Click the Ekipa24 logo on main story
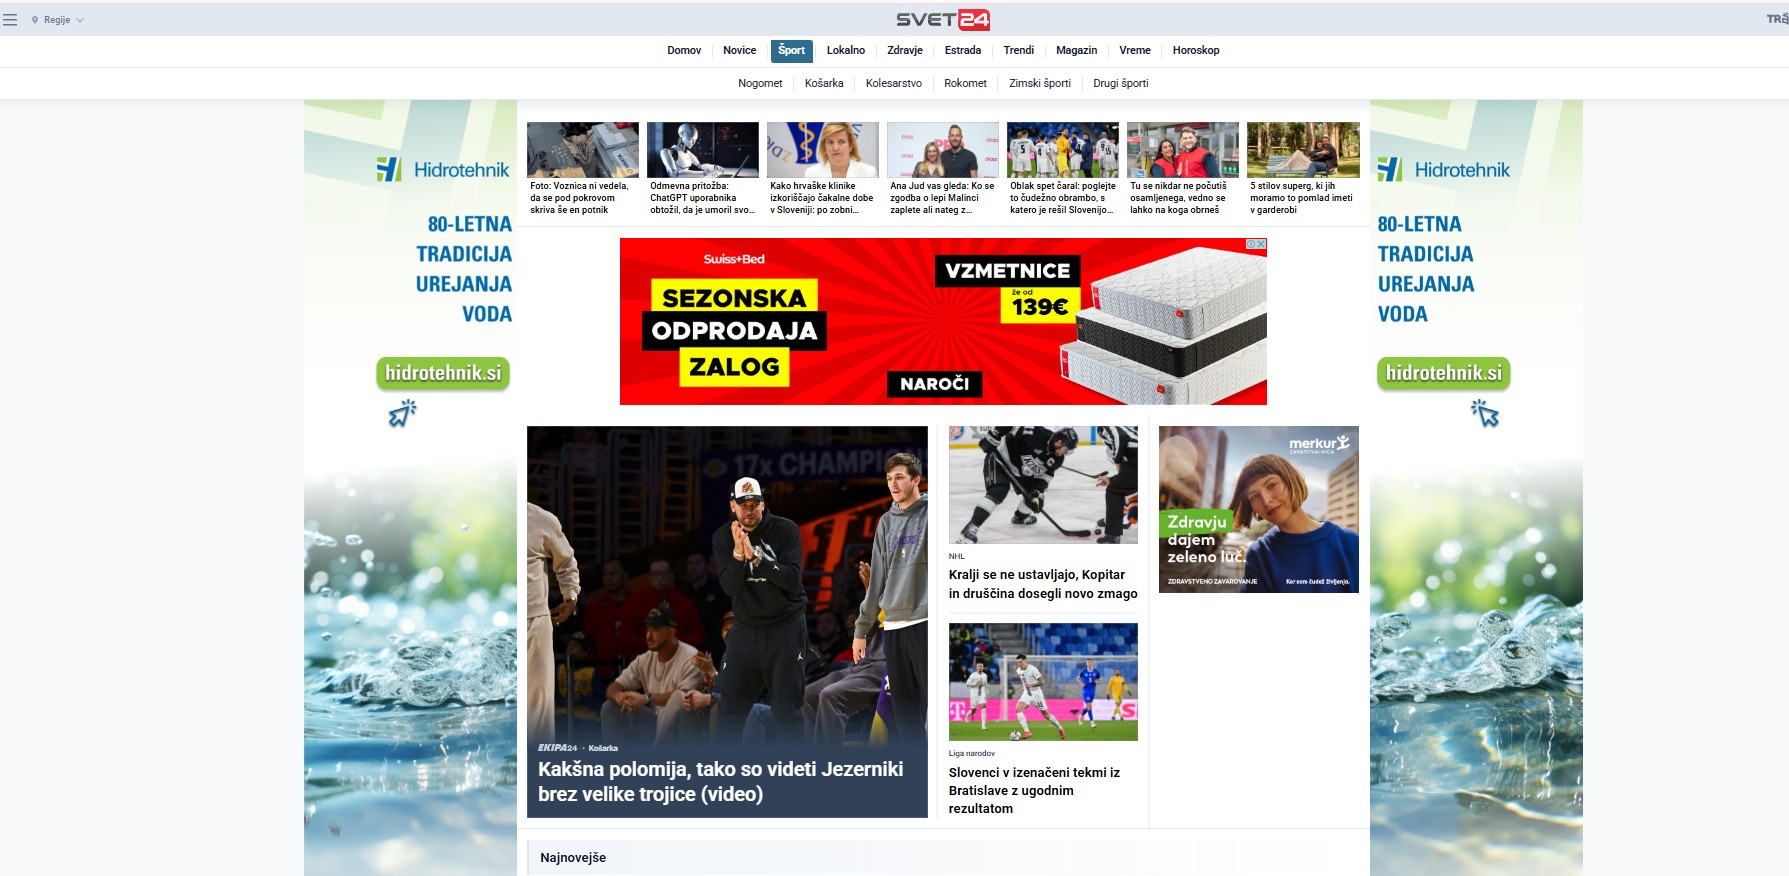The width and height of the screenshot is (1789, 876). (557, 748)
